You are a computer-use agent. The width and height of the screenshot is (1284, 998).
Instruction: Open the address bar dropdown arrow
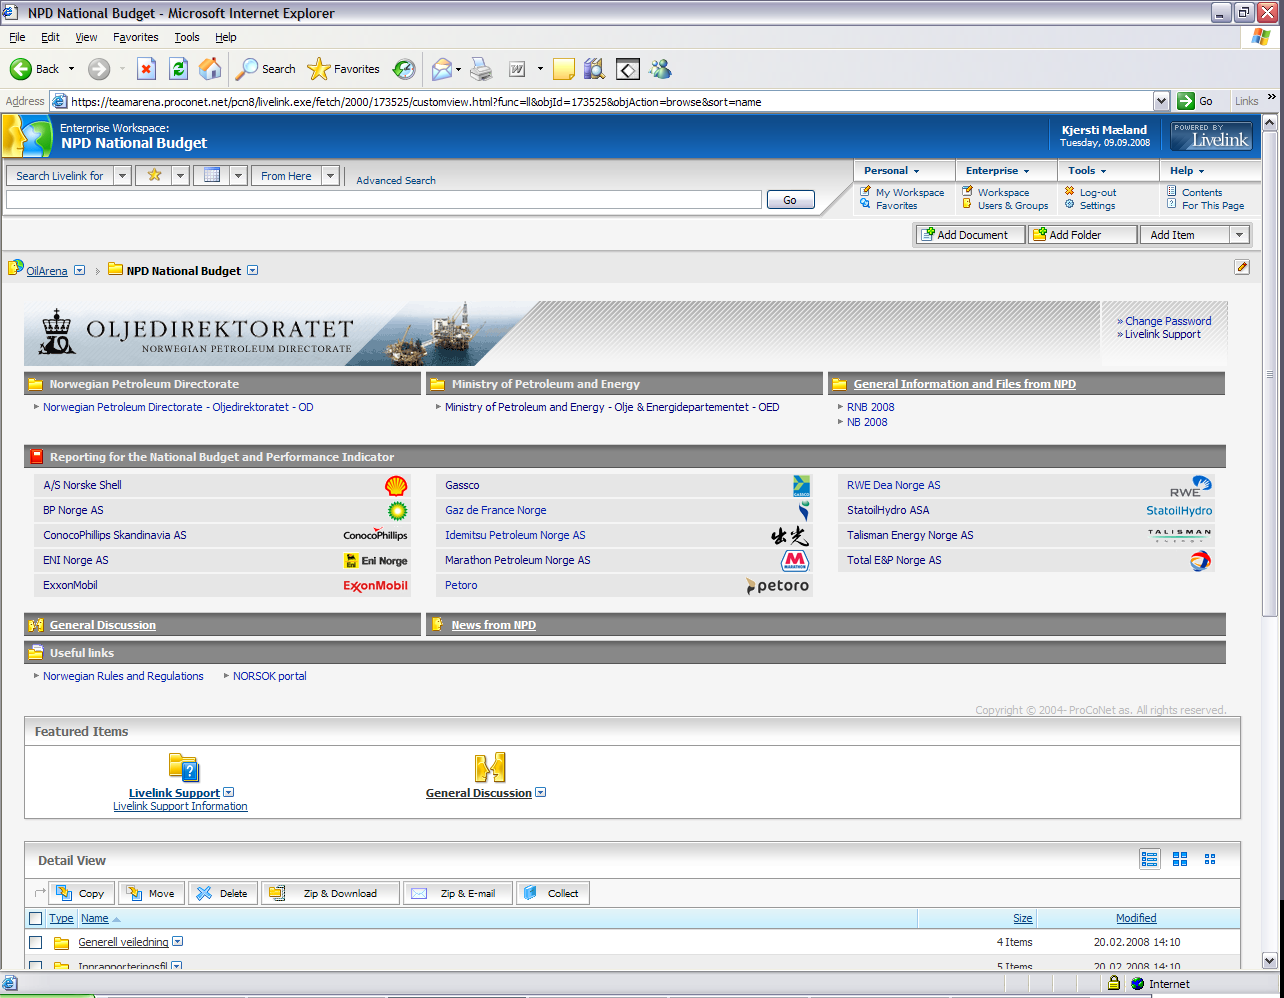(x=1161, y=101)
